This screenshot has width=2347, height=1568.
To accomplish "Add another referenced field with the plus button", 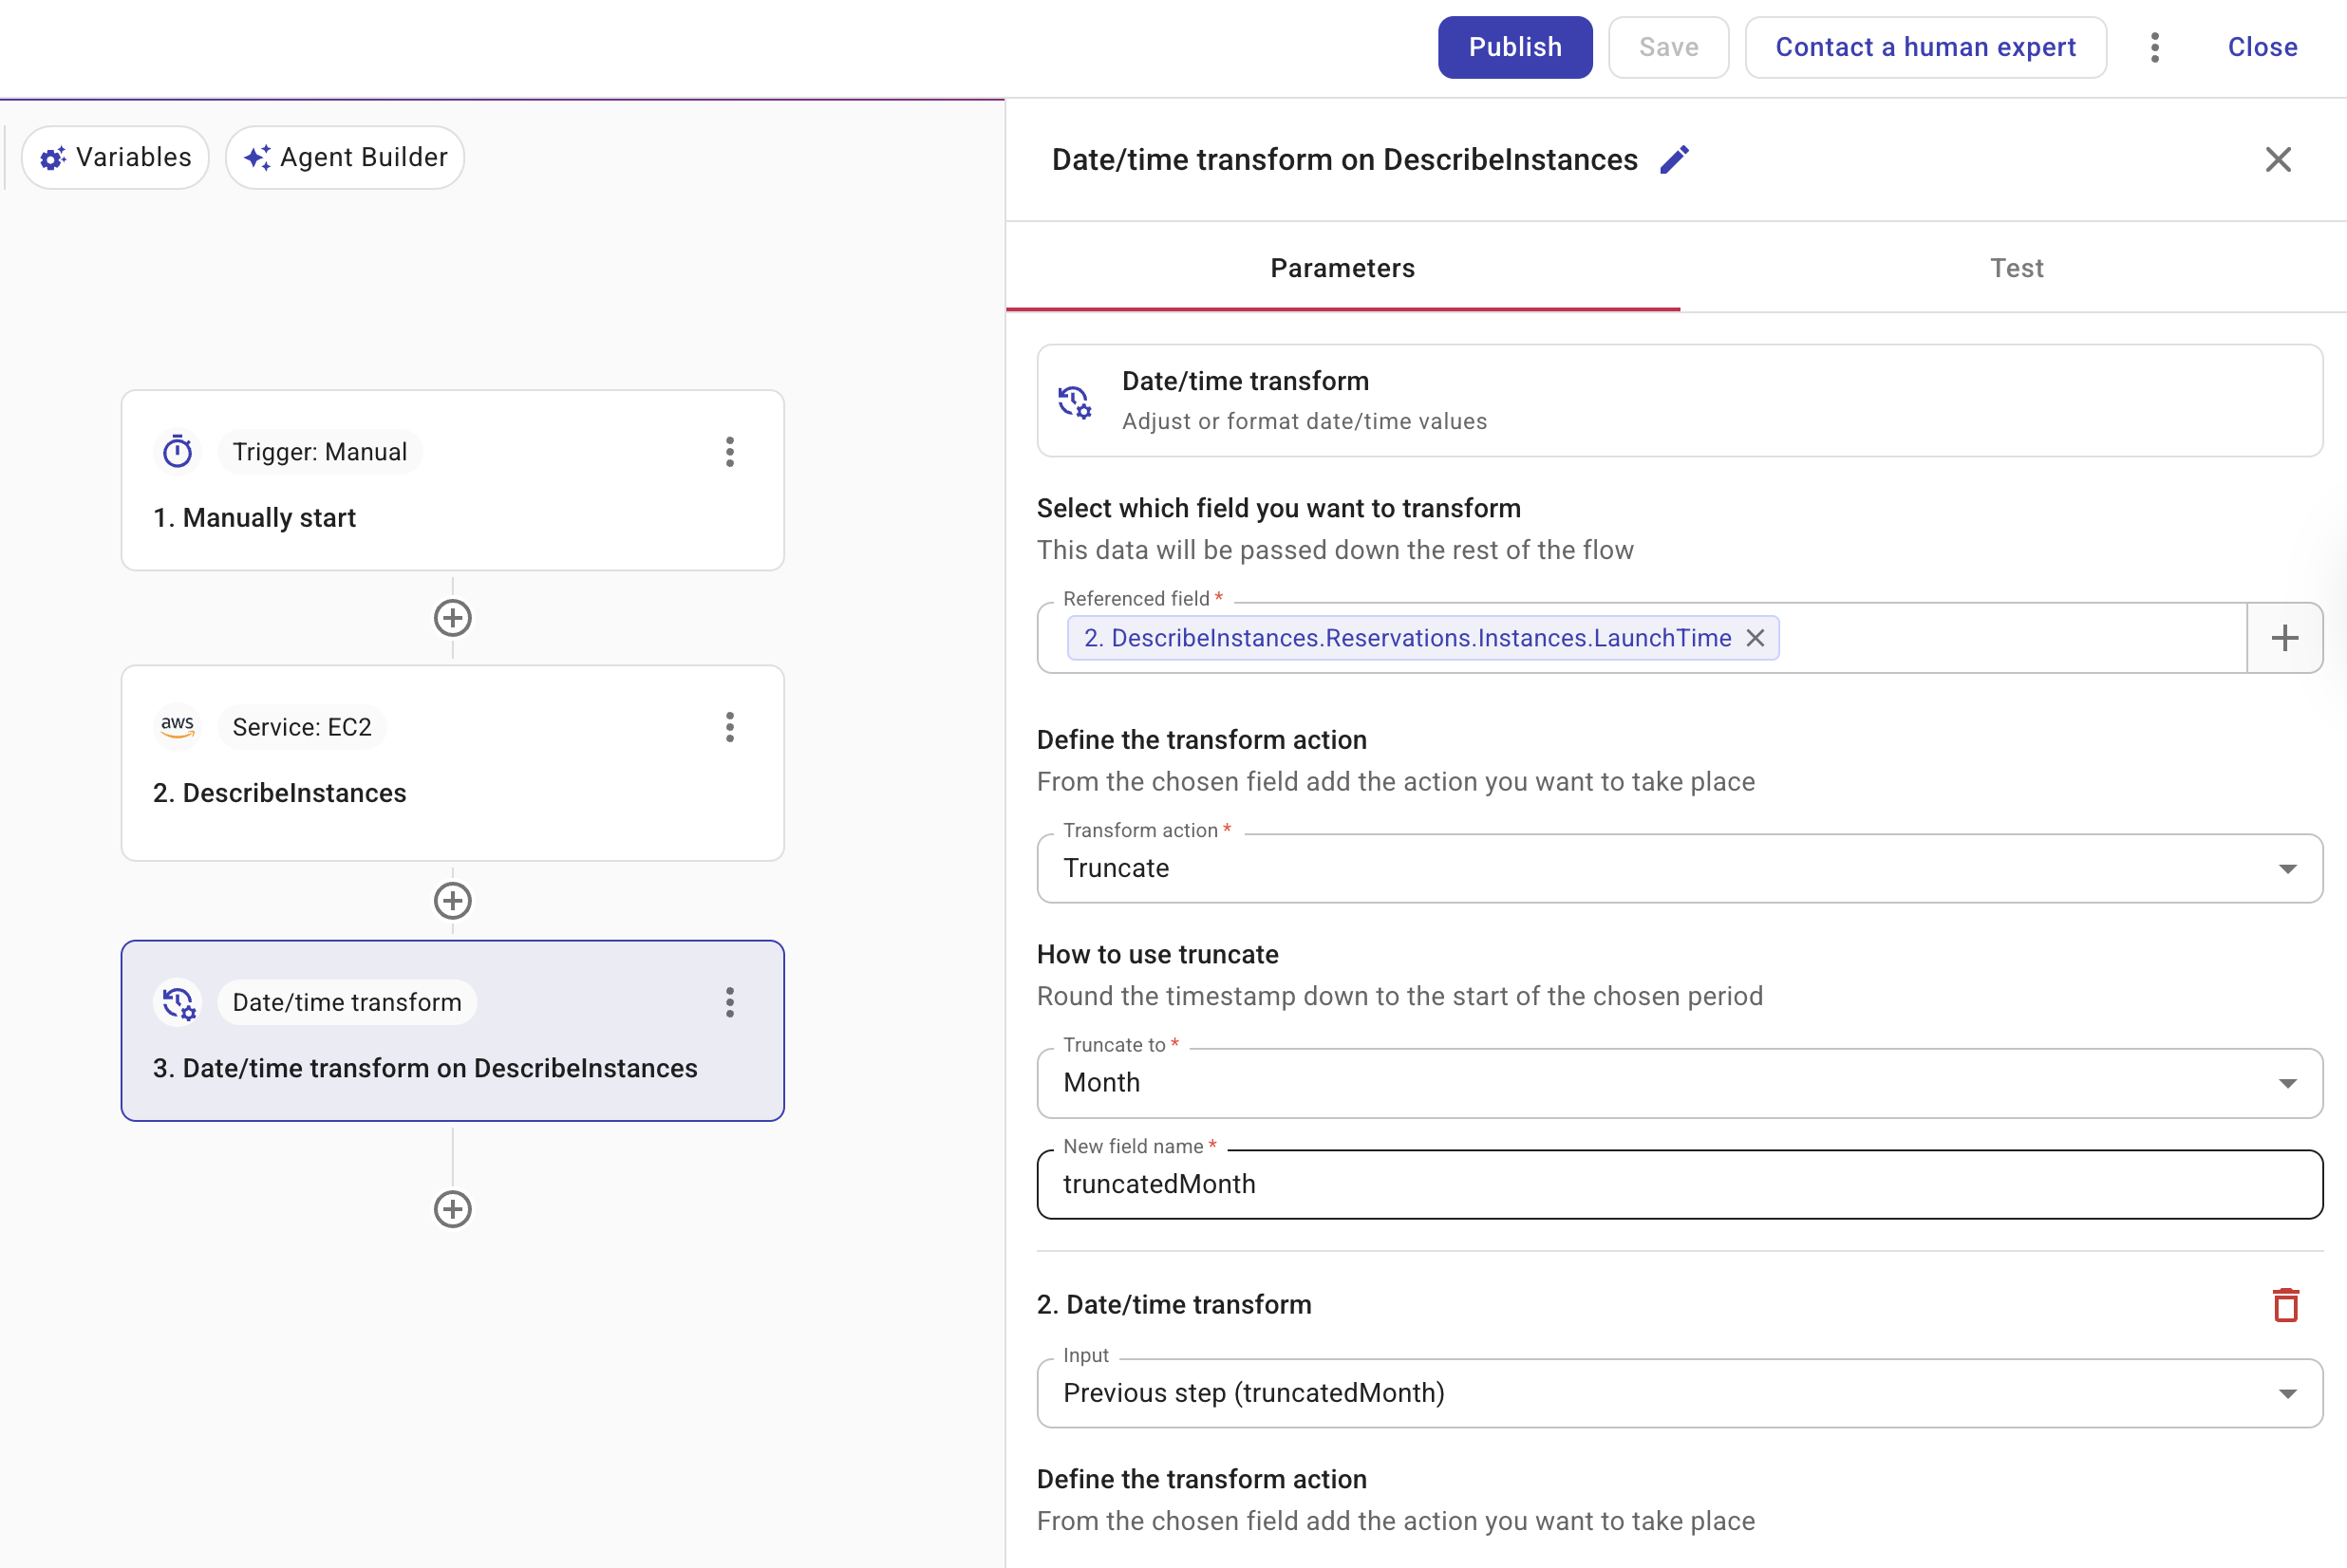I will coord(2284,638).
